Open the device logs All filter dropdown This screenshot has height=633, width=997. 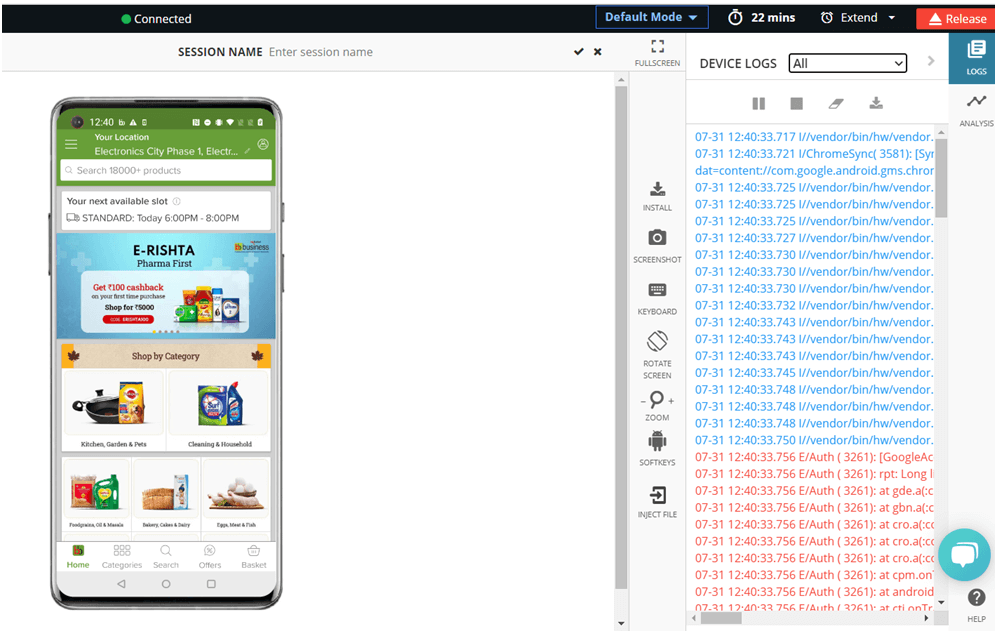pyautogui.click(x=848, y=63)
